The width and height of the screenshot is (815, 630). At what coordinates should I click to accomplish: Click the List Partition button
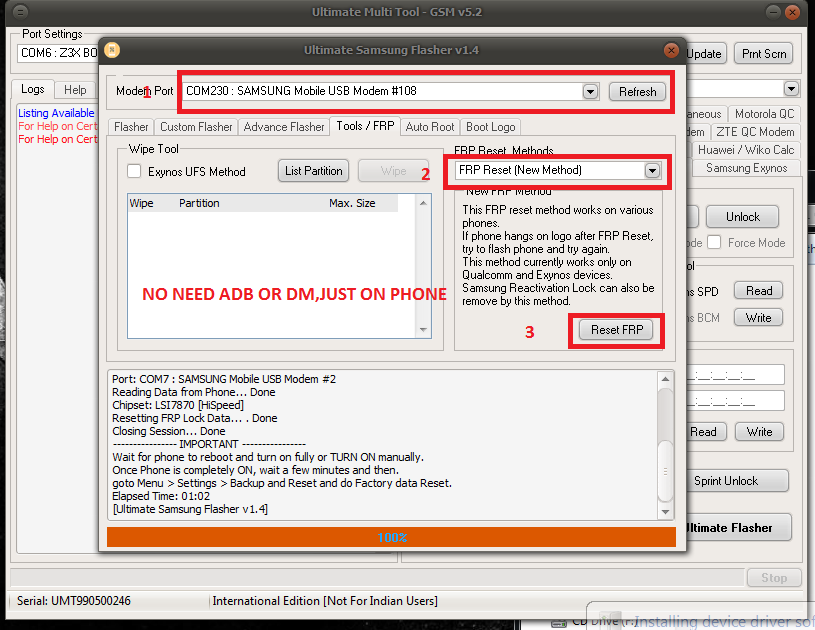[x=313, y=171]
